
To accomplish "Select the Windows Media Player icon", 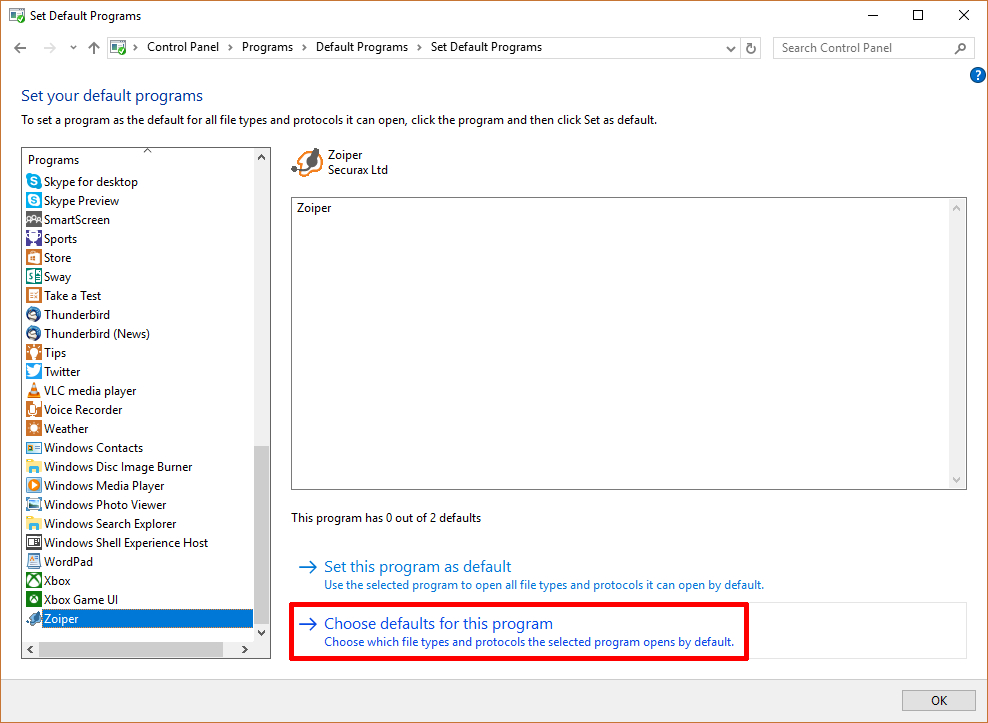I will click(34, 486).
